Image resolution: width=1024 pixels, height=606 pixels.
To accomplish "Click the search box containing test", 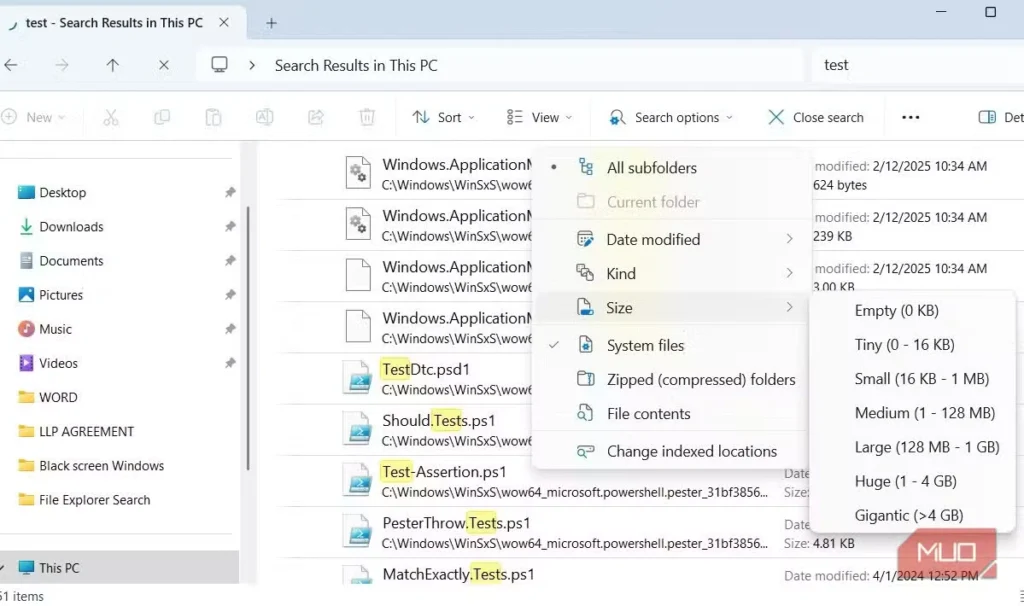I will click(x=910, y=65).
